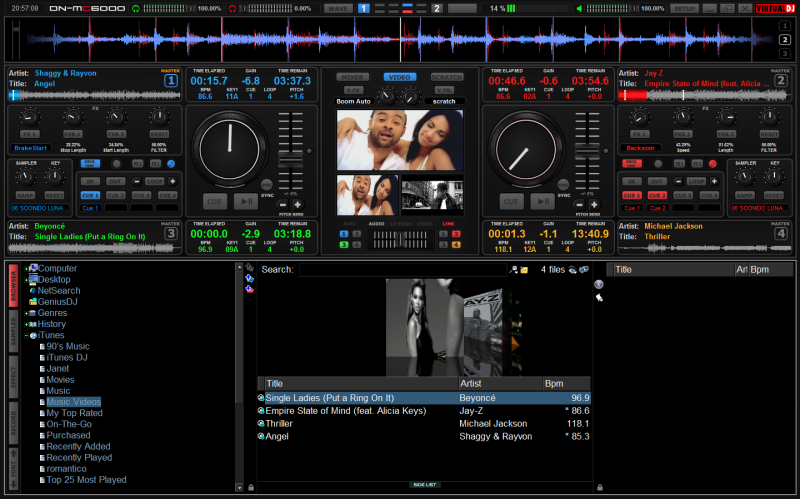Viewport: 800px width, 499px height.
Task: Click the lock icon below the folder scrollbar
Action: [x=251, y=487]
